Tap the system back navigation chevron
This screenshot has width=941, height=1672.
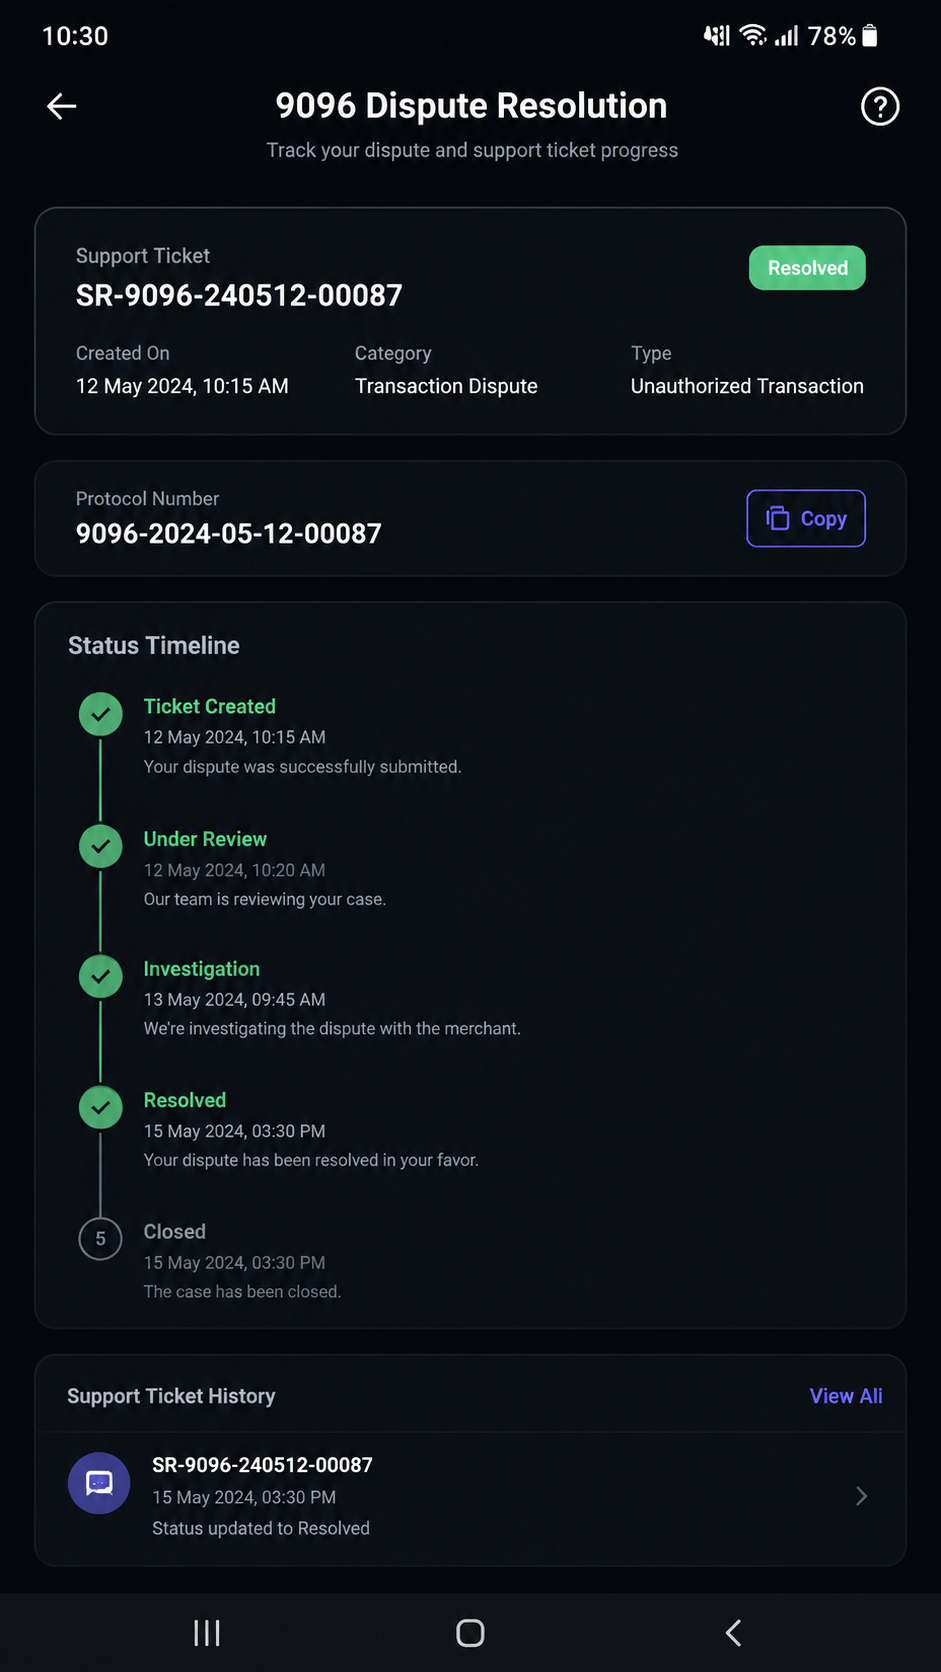(x=733, y=1633)
